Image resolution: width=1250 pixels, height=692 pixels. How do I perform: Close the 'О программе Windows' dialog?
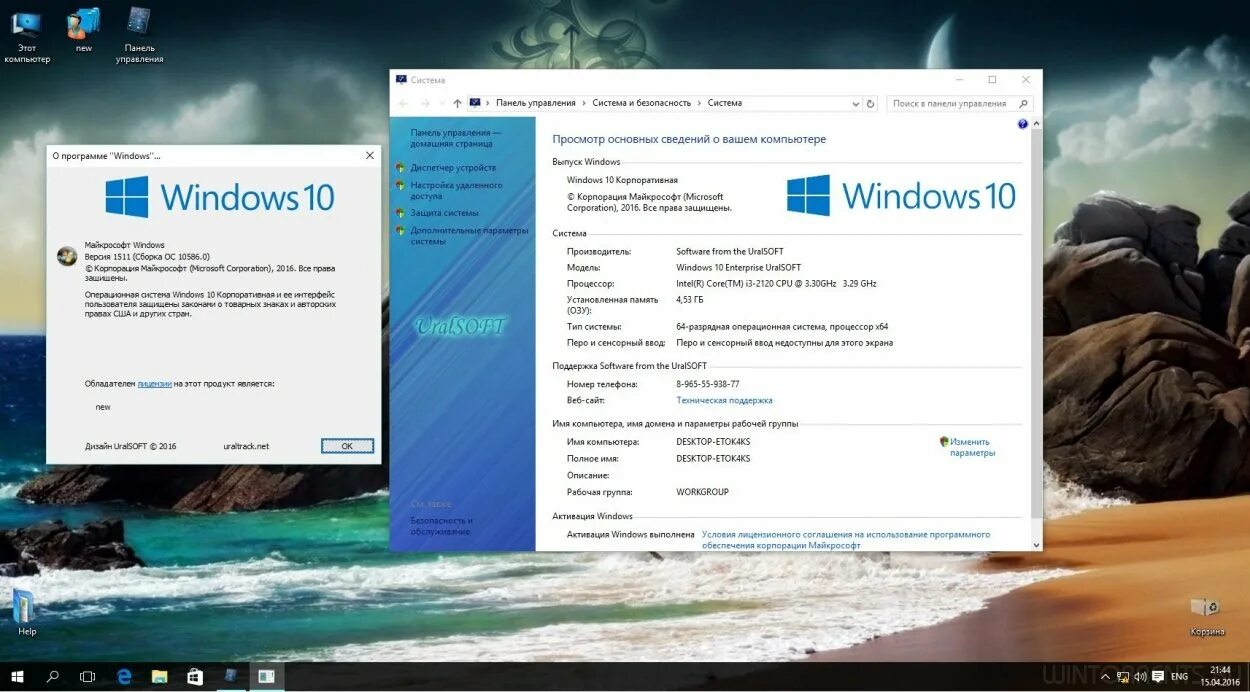pos(370,155)
